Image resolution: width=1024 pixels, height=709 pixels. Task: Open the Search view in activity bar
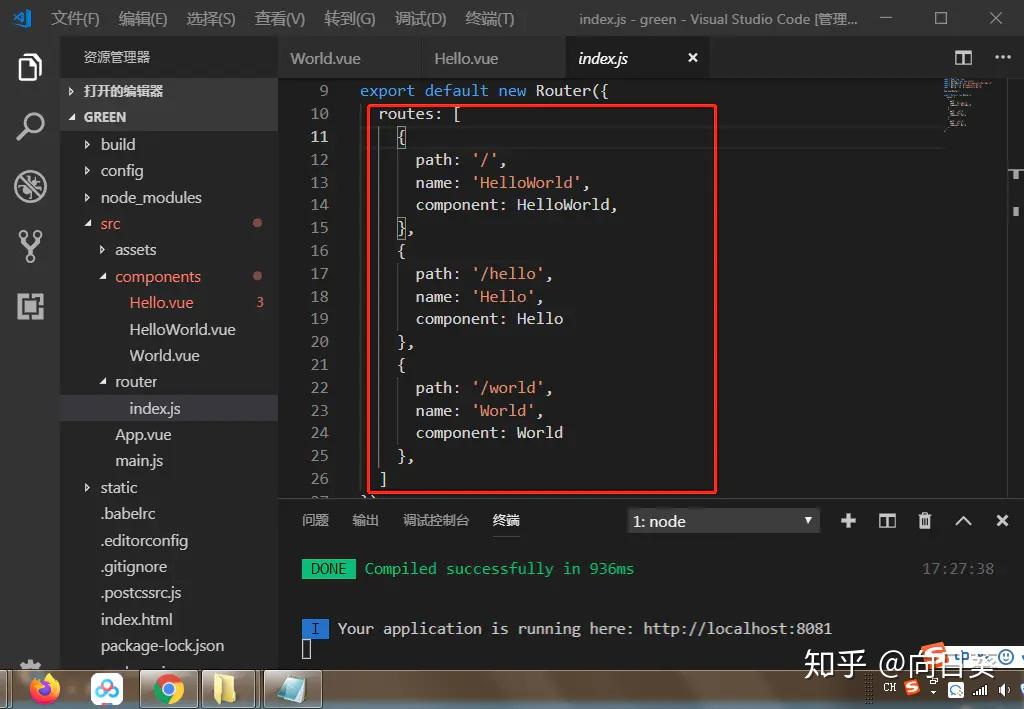click(x=30, y=126)
